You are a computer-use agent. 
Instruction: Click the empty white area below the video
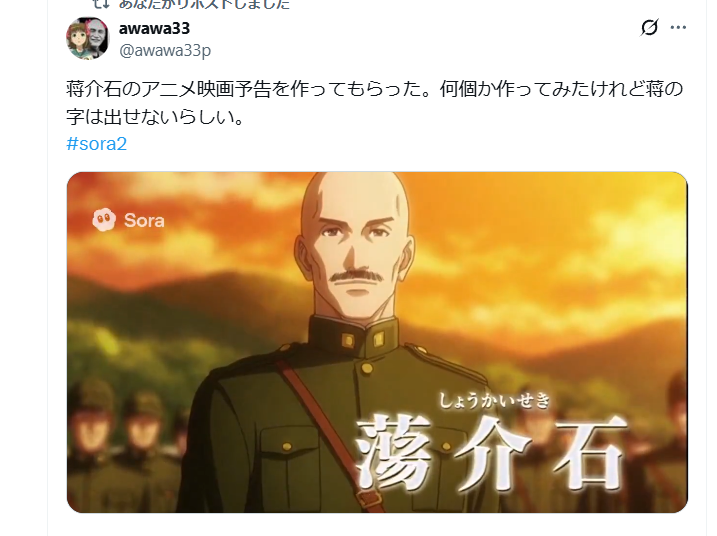[x=377, y=525]
